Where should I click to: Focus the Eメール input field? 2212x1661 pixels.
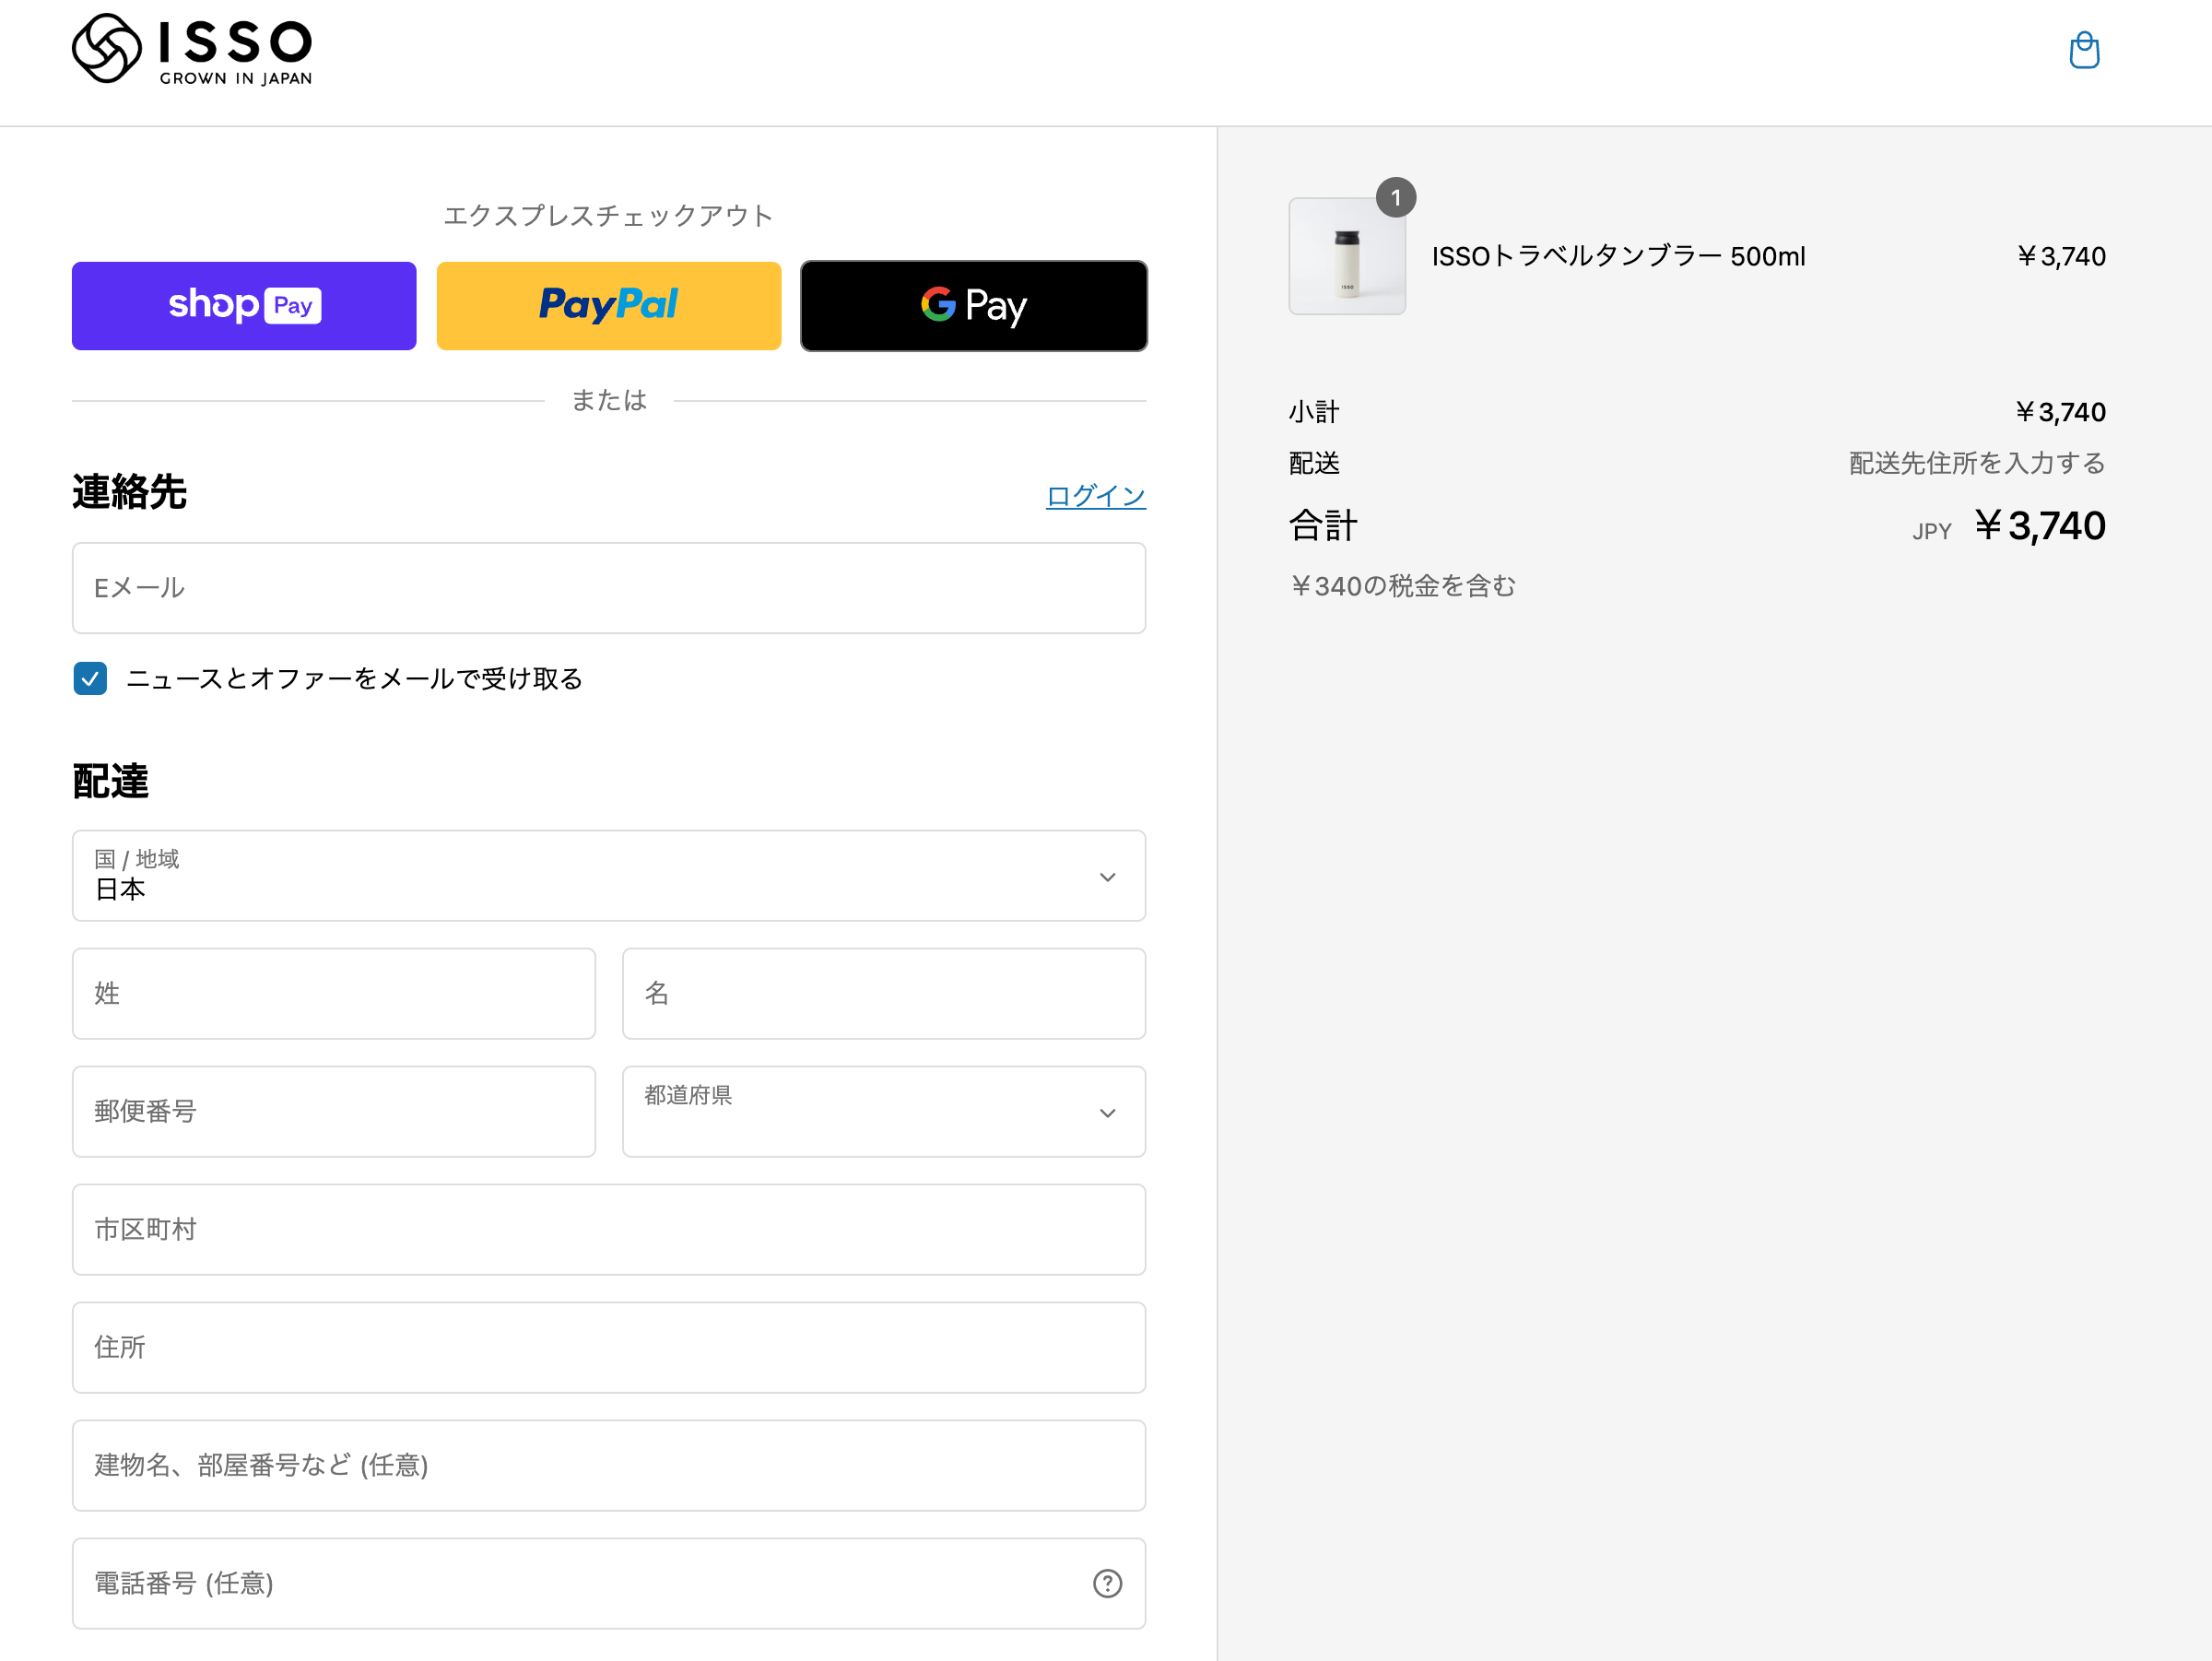coord(608,588)
